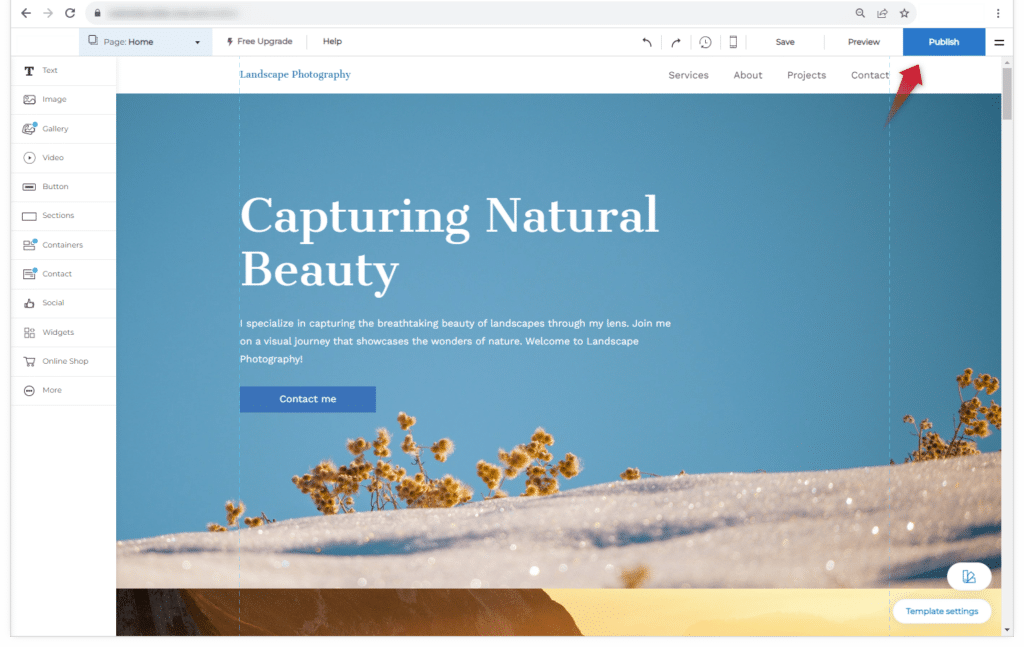Open the Image element icon
This screenshot has width=1024, height=647.
pyautogui.click(x=29, y=100)
